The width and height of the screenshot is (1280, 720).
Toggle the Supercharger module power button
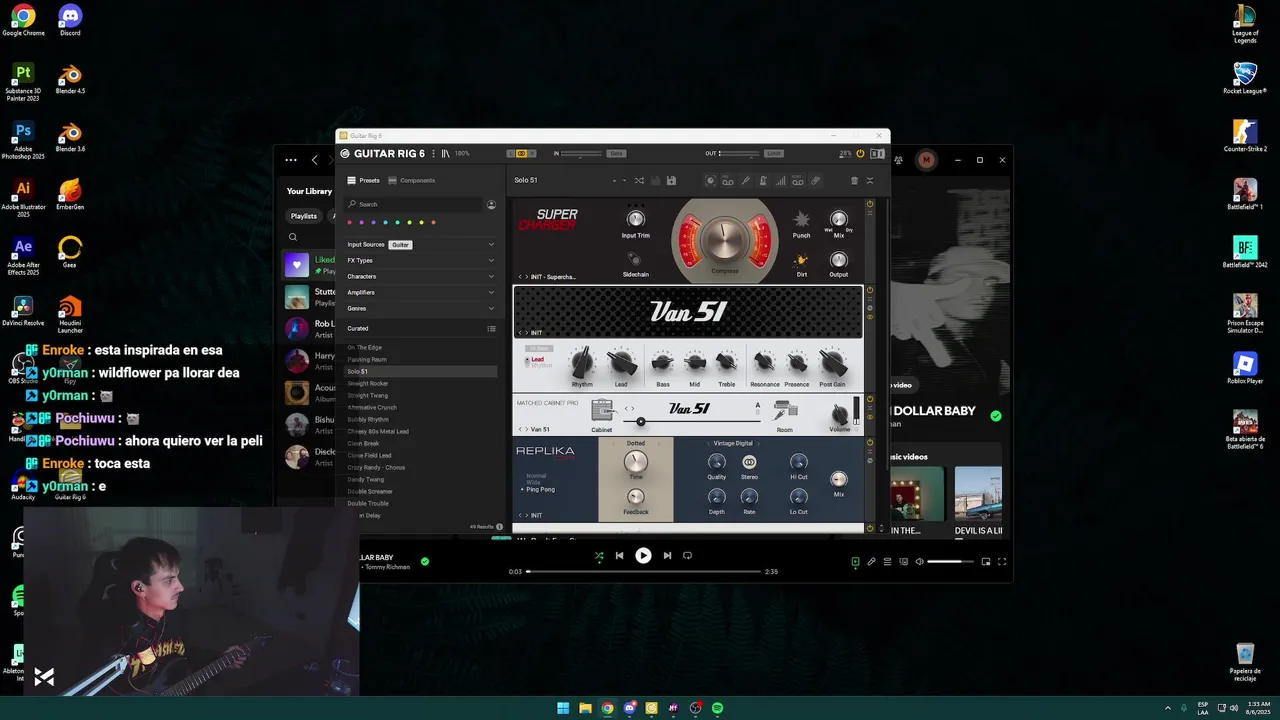(x=870, y=204)
